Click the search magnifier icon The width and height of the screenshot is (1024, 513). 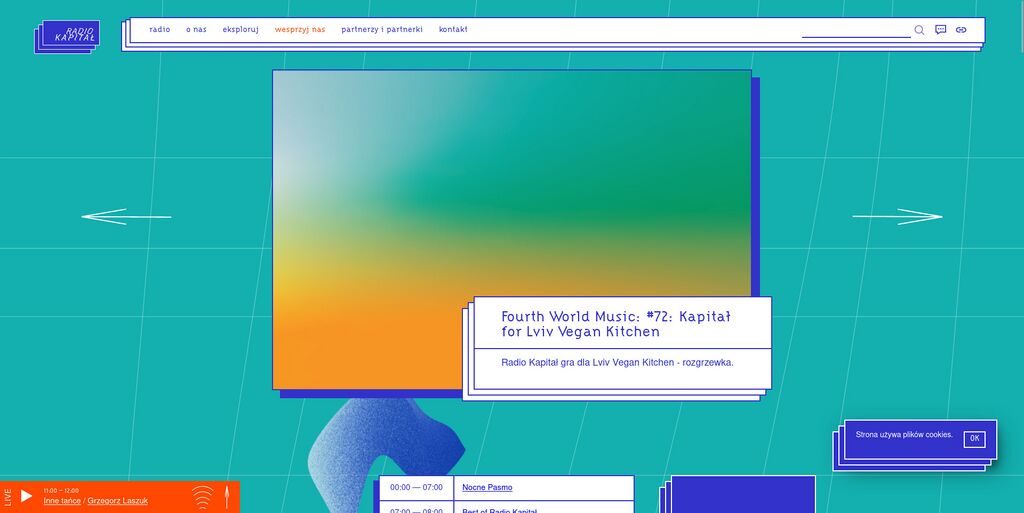[x=919, y=30]
